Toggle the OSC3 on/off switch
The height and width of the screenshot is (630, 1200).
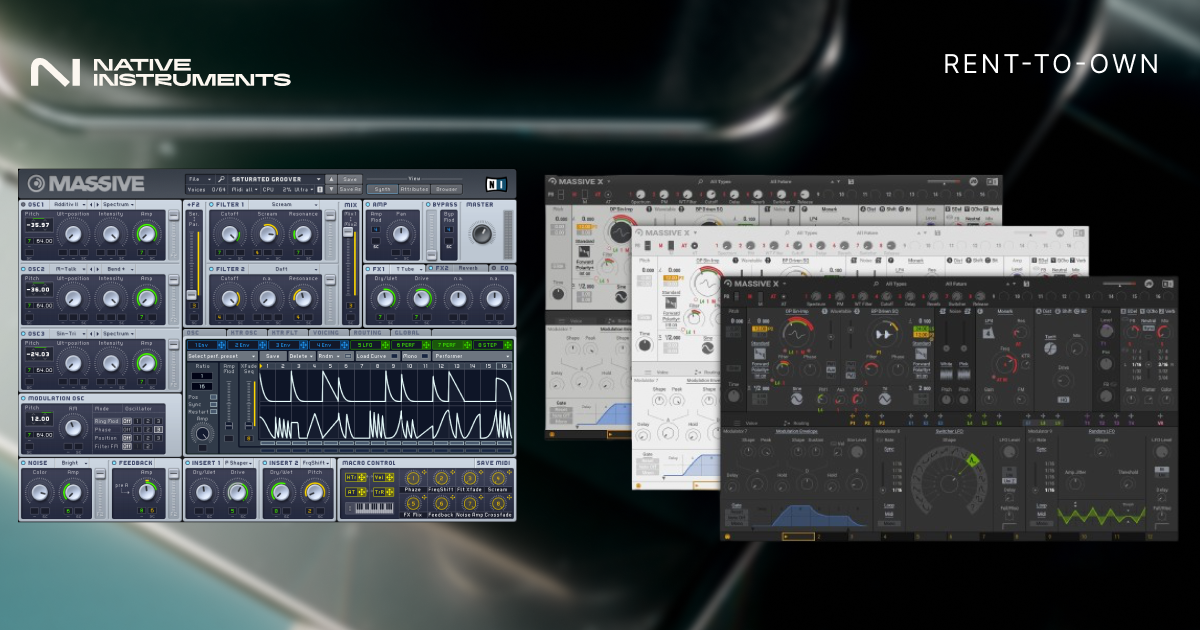22,333
